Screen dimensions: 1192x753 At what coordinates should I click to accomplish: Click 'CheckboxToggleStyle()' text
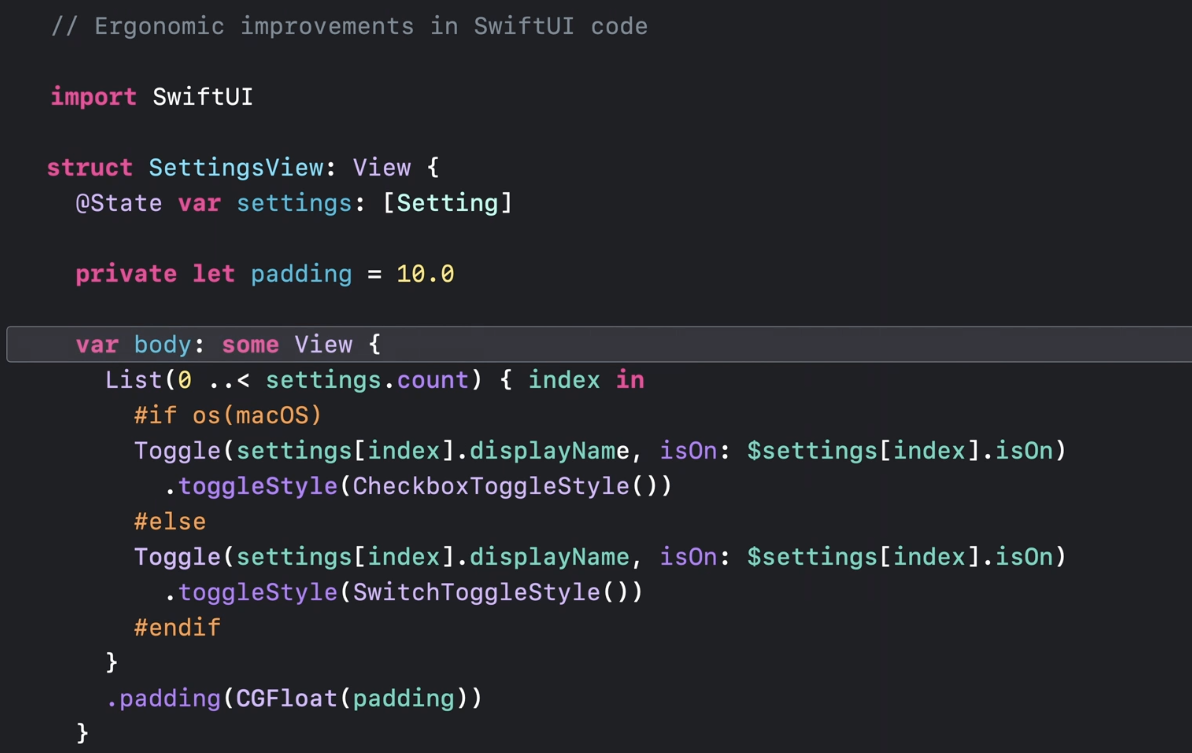coord(512,486)
